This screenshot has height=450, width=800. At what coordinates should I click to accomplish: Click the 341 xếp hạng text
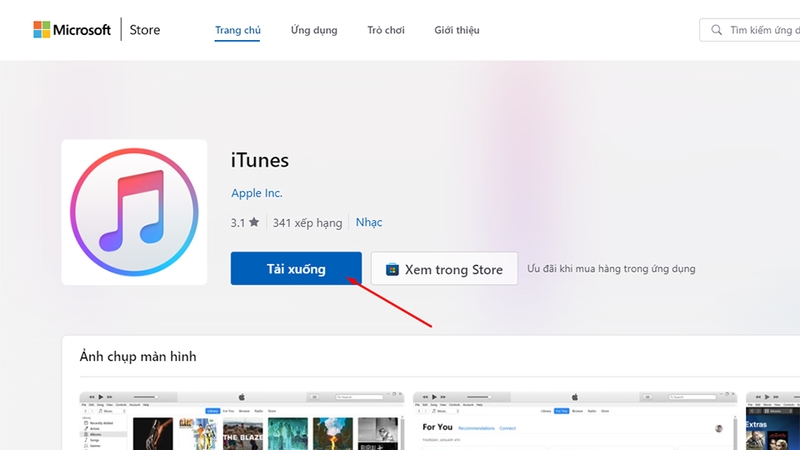click(x=307, y=222)
